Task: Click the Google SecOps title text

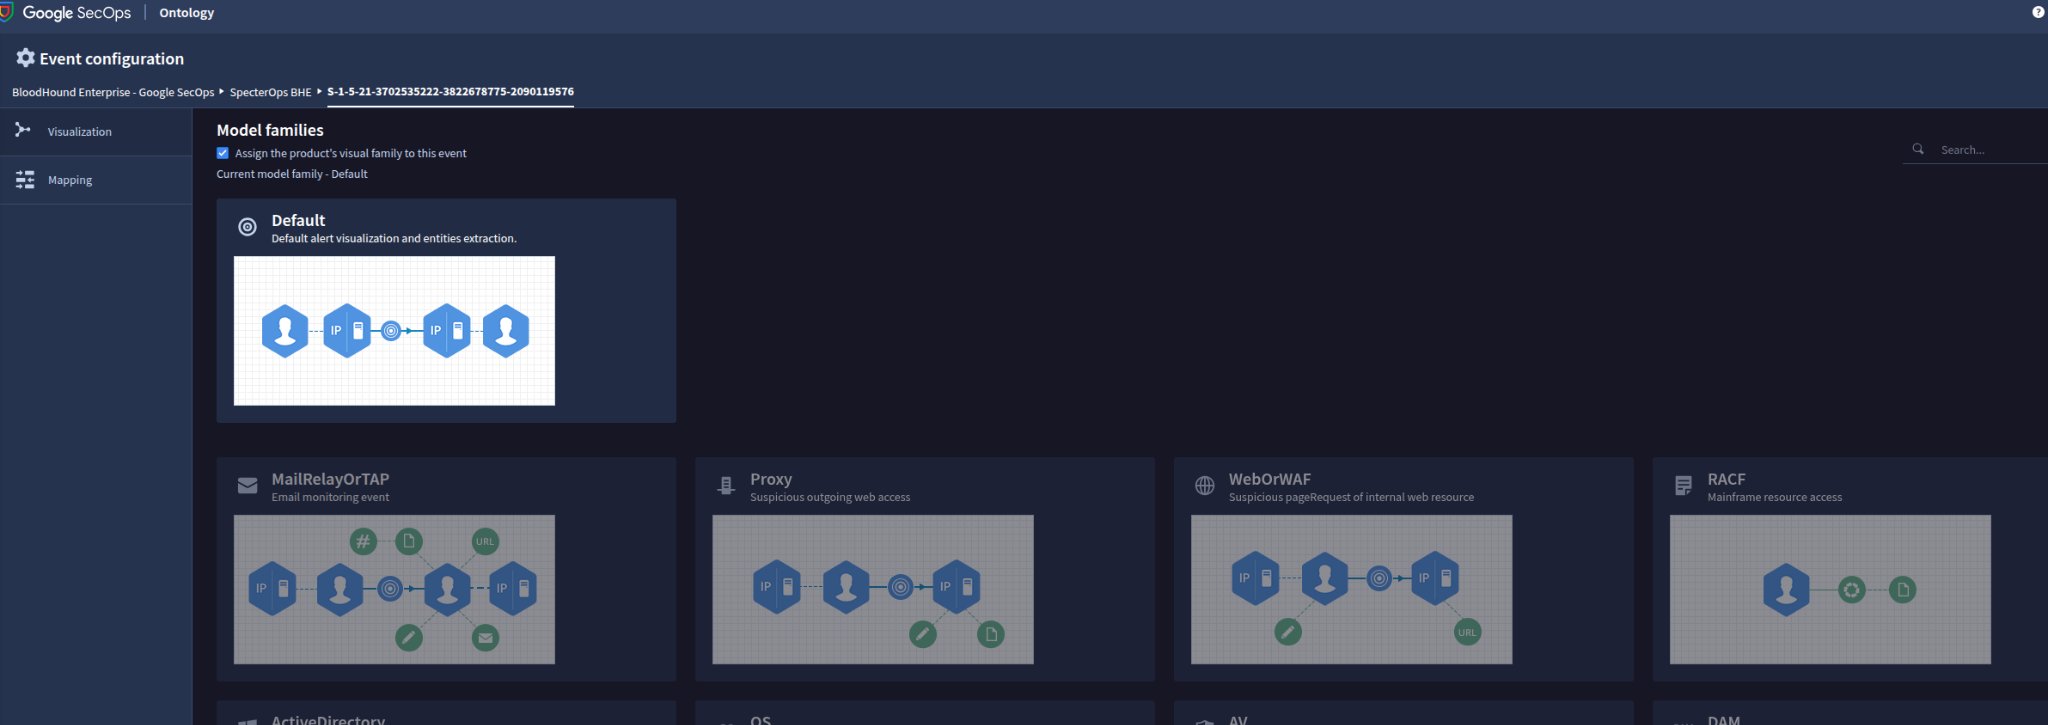Action: 77,13
